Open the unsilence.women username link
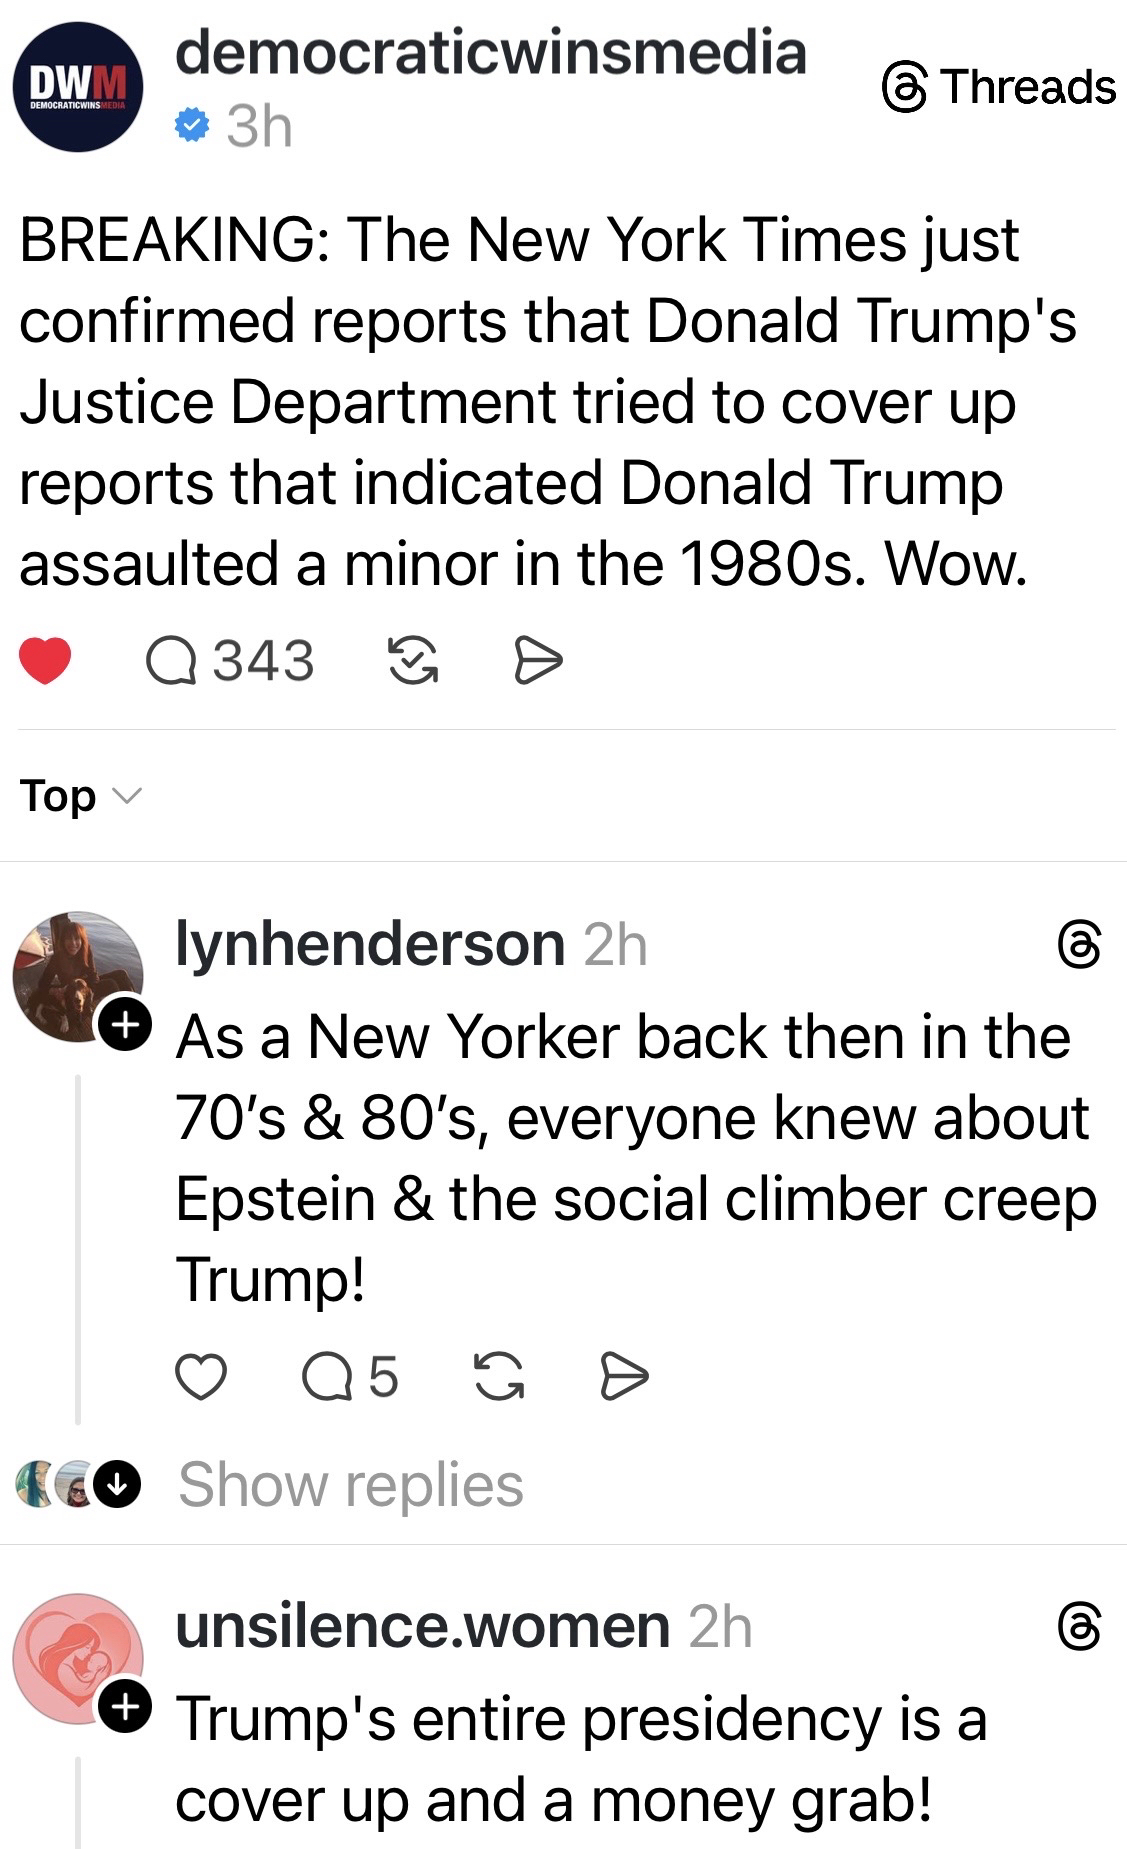Viewport: 1127px width, 1849px height. pos(422,1626)
